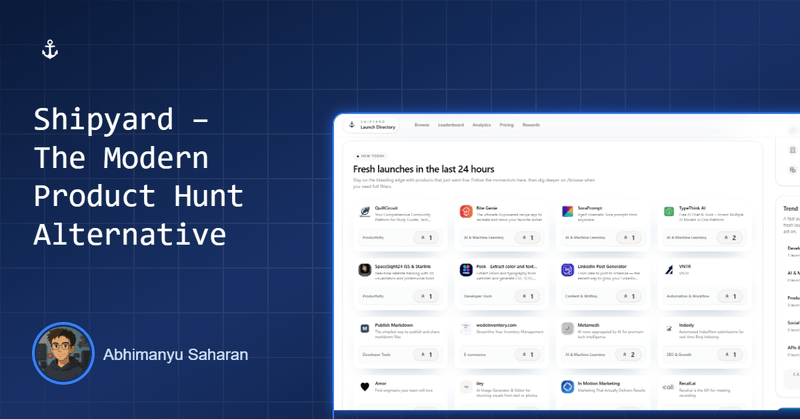Upvote the Bite Genie launch

click(528, 237)
